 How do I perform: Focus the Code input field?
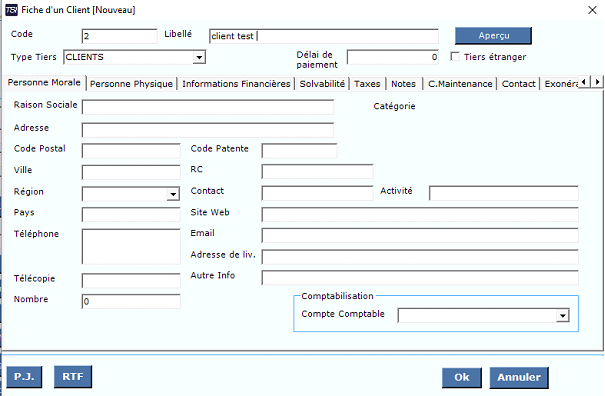[120, 36]
